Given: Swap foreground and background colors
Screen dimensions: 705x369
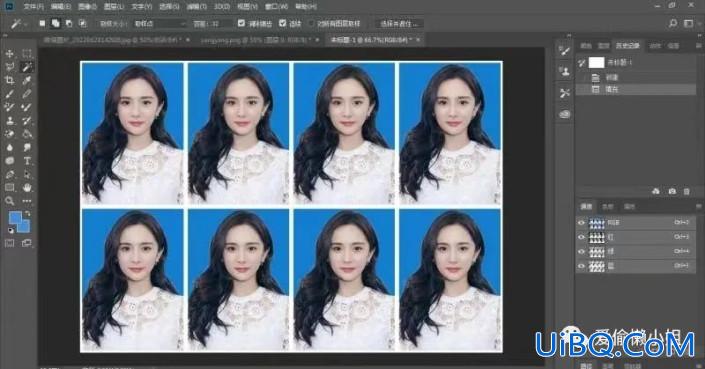Looking at the screenshot, I should (x=27, y=213).
